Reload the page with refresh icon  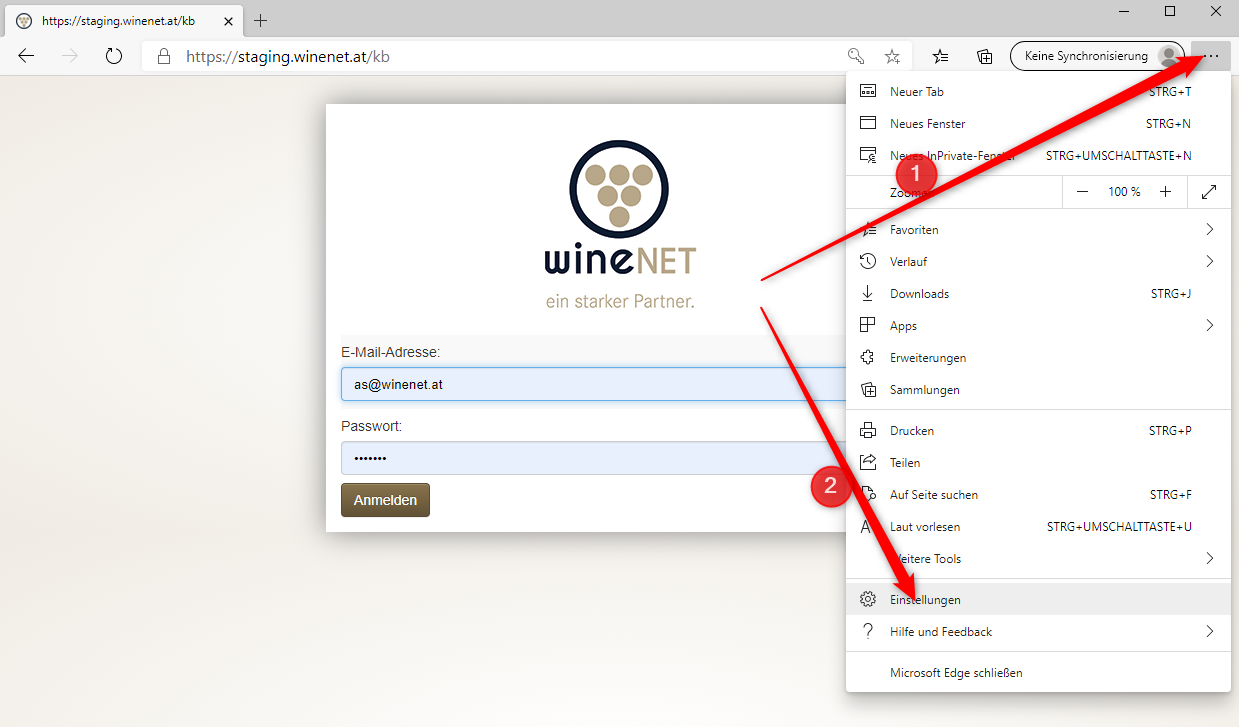[113, 56]
